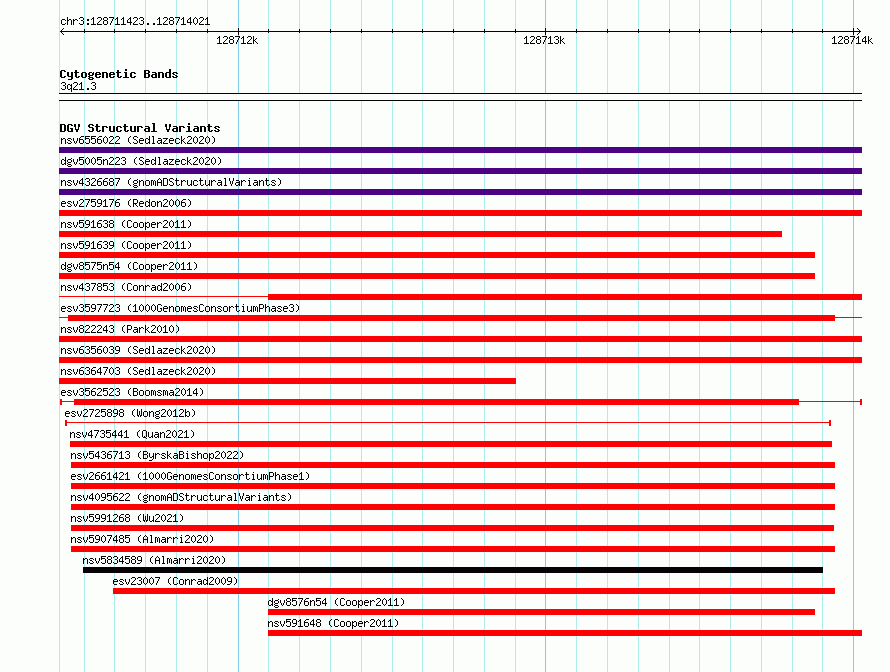Open nsv5907485 (Almarri2020) label
The height and width of the screenshot is (672, 890).
point(142,539)
